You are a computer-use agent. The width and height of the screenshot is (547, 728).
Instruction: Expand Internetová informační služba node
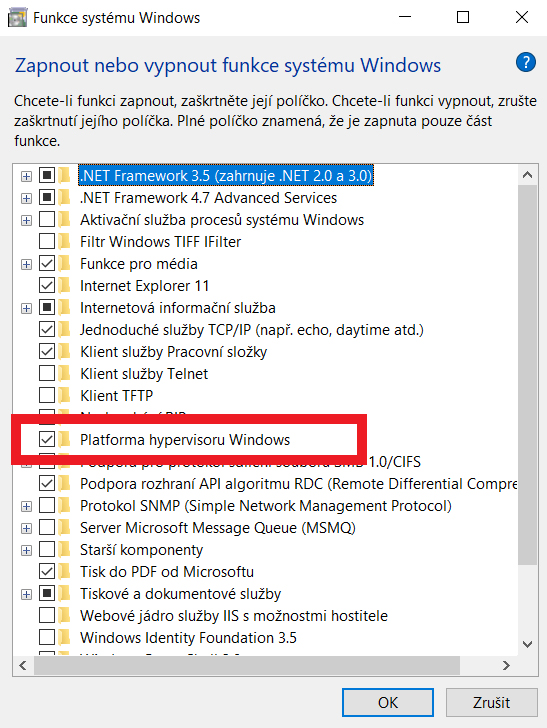26,308
